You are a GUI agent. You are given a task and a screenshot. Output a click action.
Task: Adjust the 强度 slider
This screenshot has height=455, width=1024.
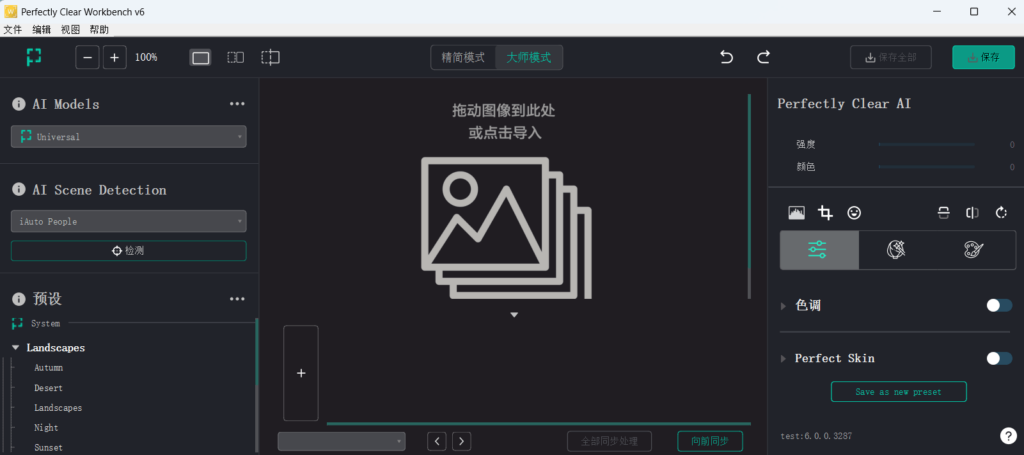[926, 144]
